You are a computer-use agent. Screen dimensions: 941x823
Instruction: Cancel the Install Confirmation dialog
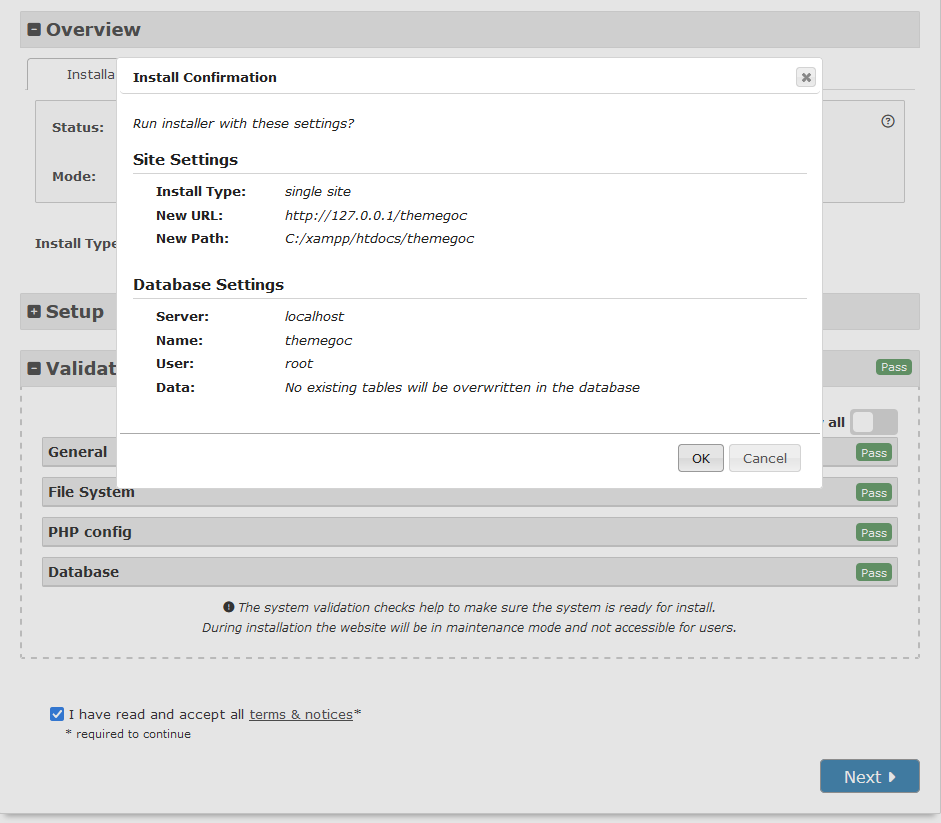[765, 458]
